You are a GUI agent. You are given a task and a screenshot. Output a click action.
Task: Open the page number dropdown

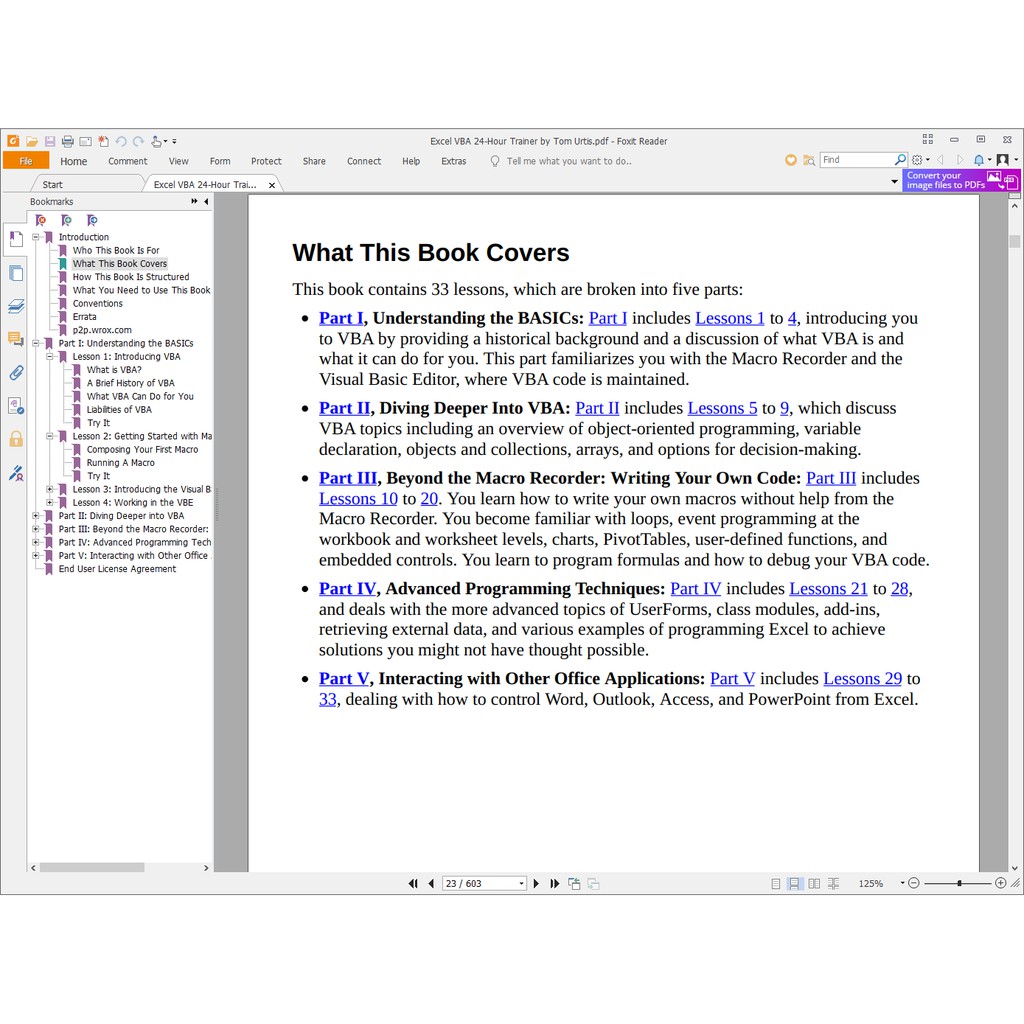pyautogui.click(x=521, y=884)
